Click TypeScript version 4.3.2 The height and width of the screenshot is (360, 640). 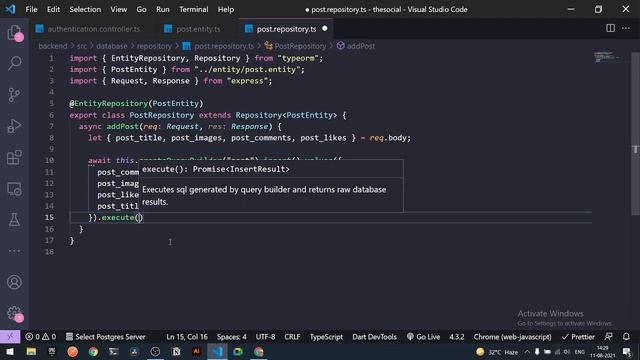point(457,337)
